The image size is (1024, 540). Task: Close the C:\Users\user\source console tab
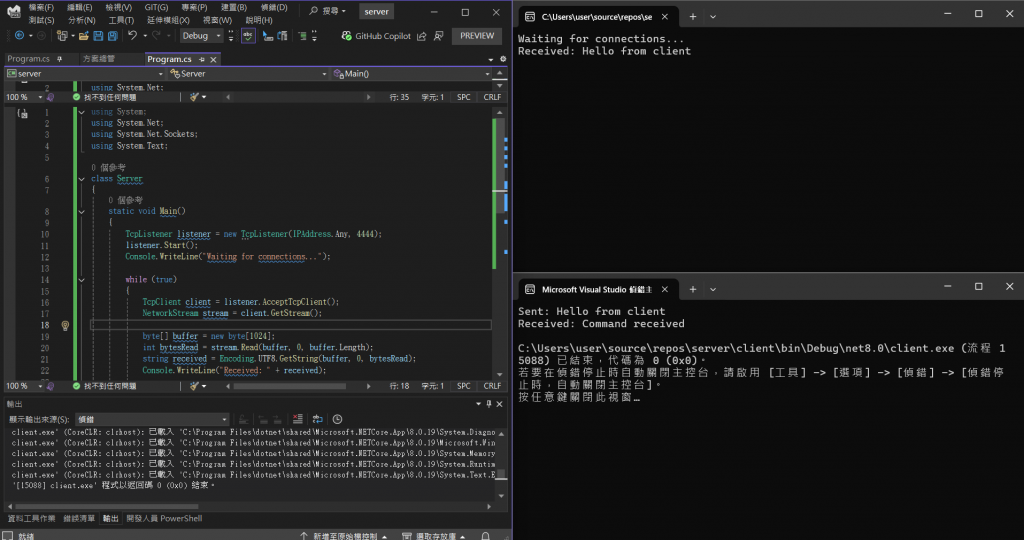pos(665,16)
